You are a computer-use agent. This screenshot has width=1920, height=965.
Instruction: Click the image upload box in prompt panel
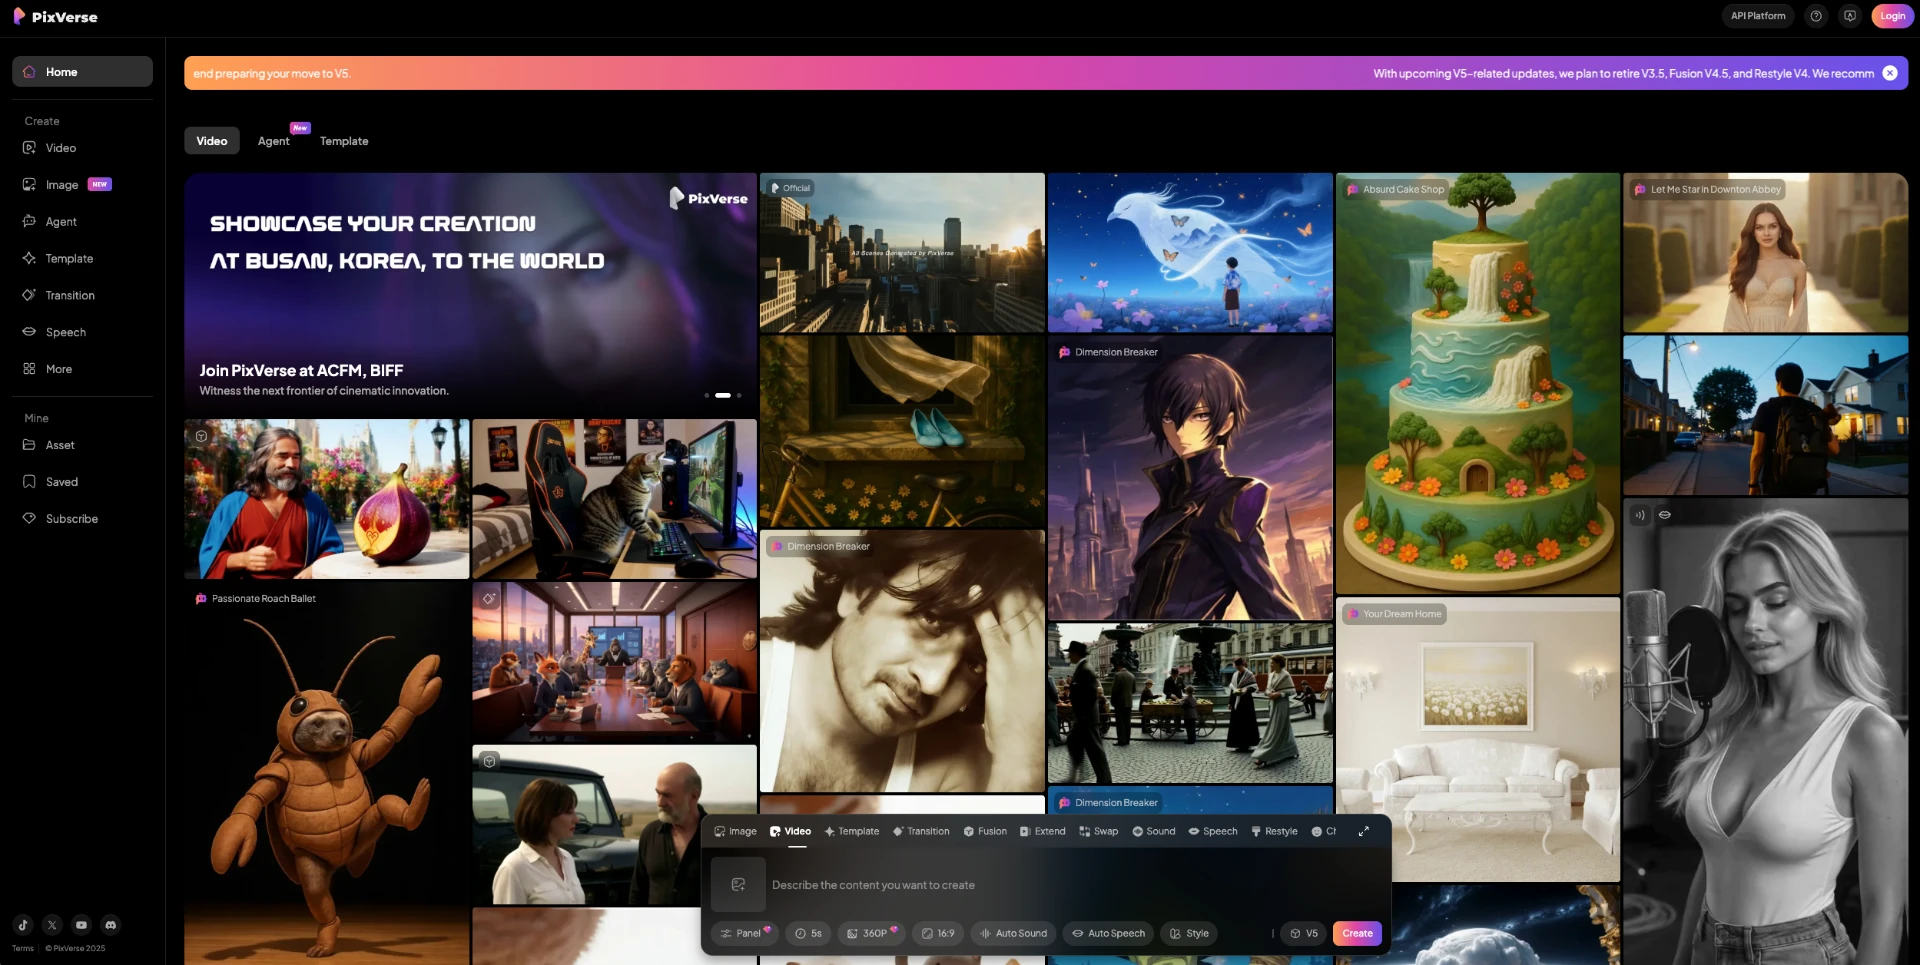738,884
